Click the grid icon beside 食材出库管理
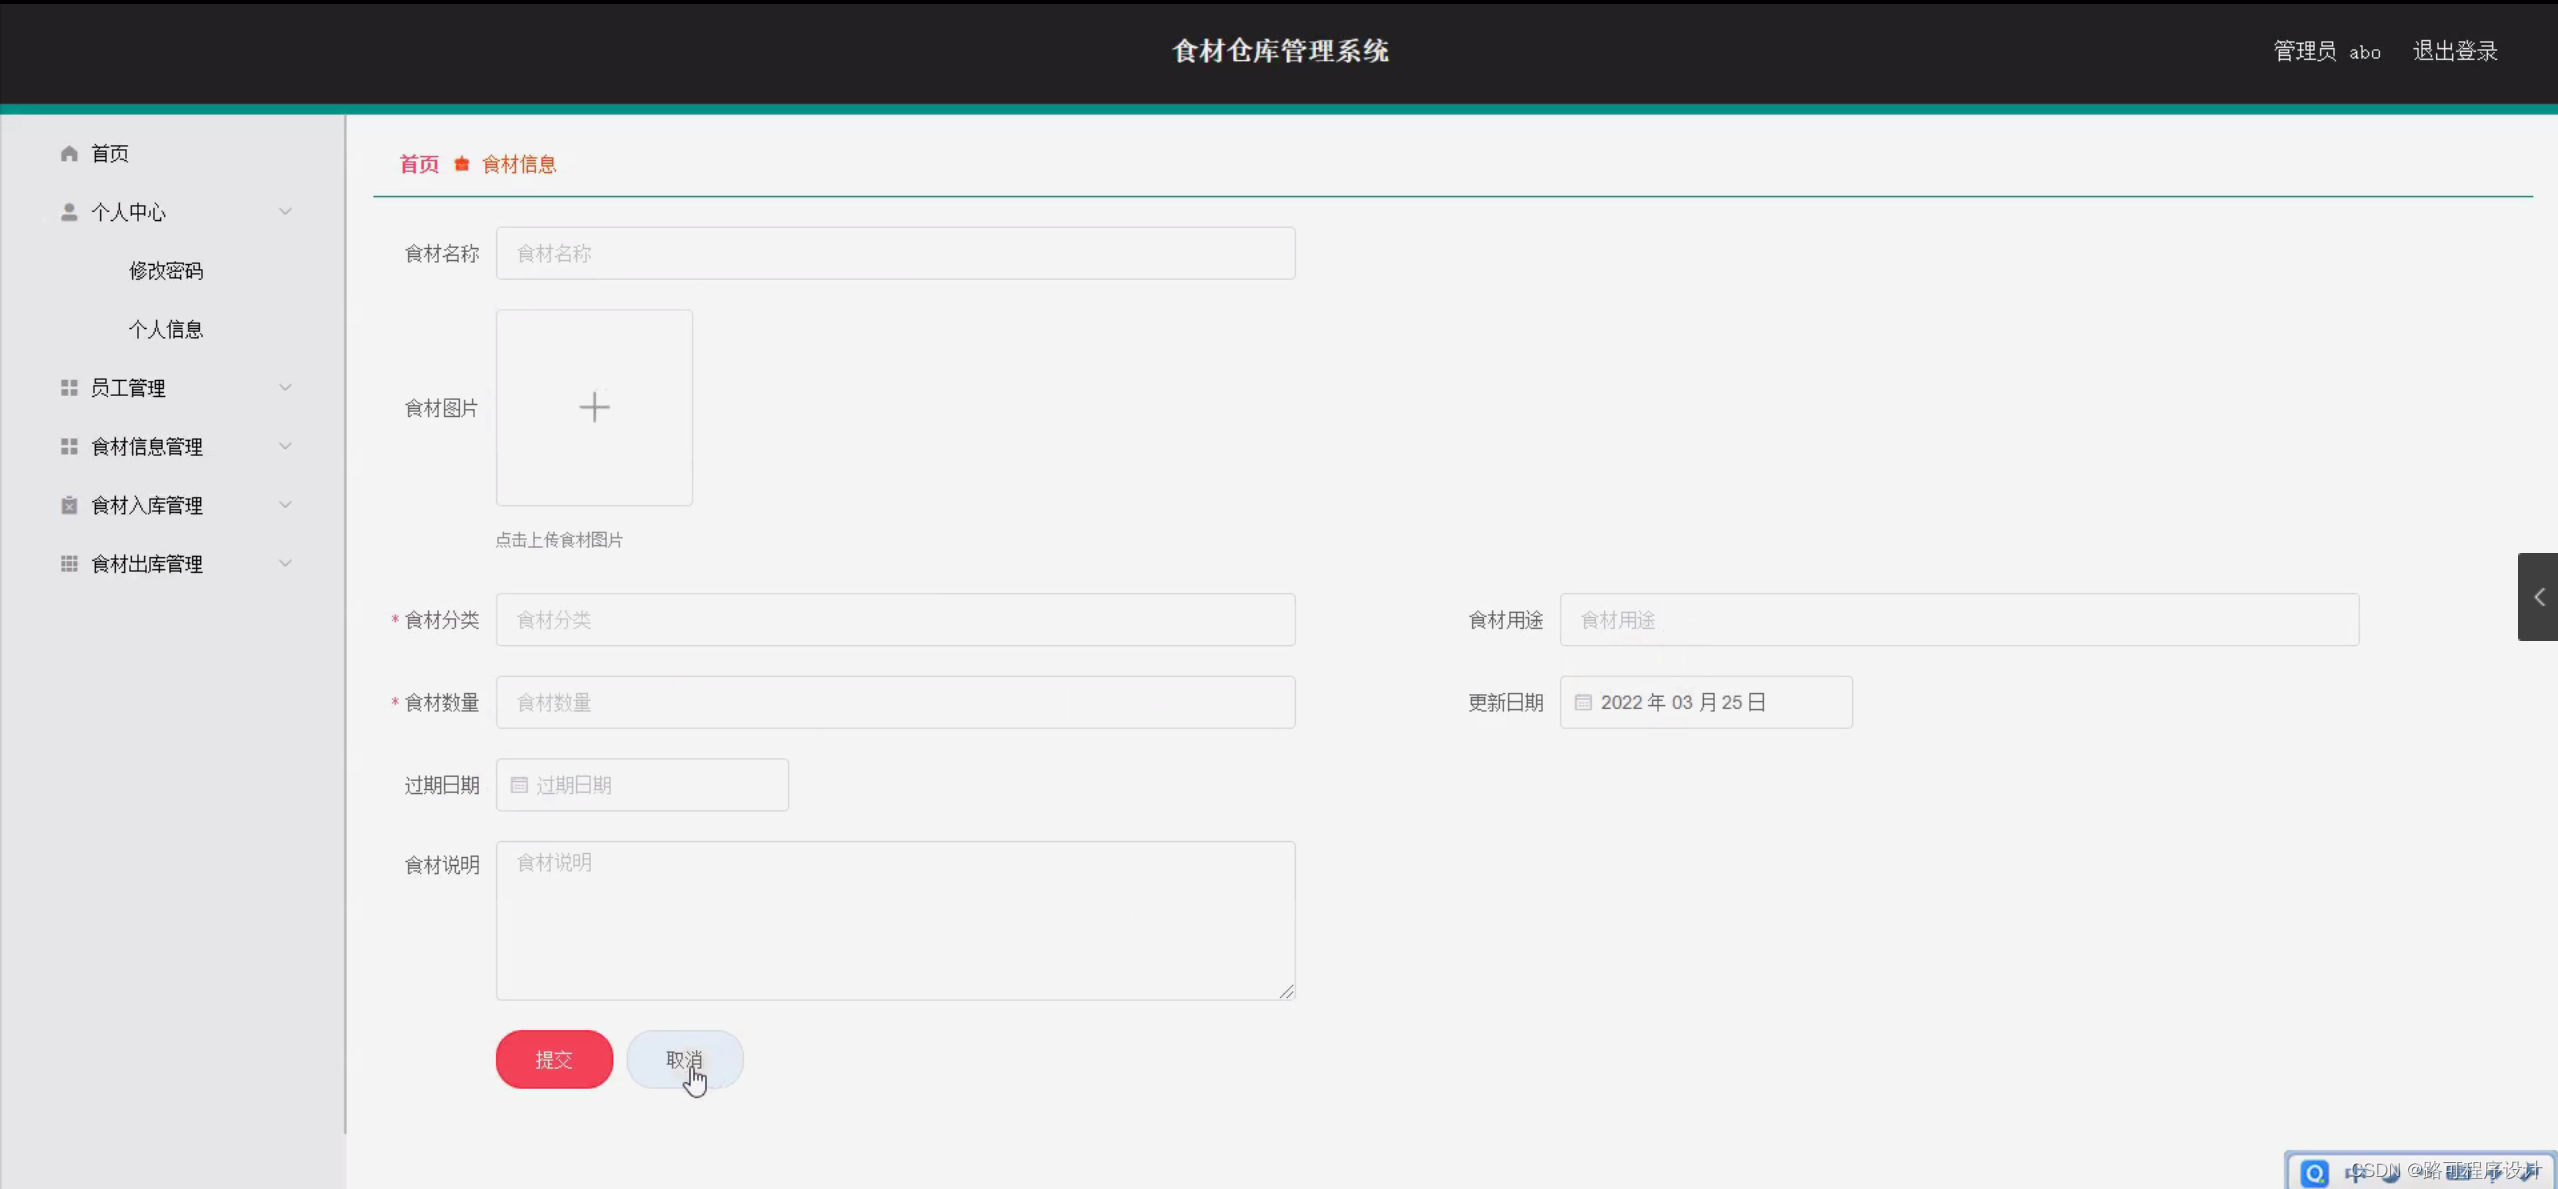 click(69, 564)
